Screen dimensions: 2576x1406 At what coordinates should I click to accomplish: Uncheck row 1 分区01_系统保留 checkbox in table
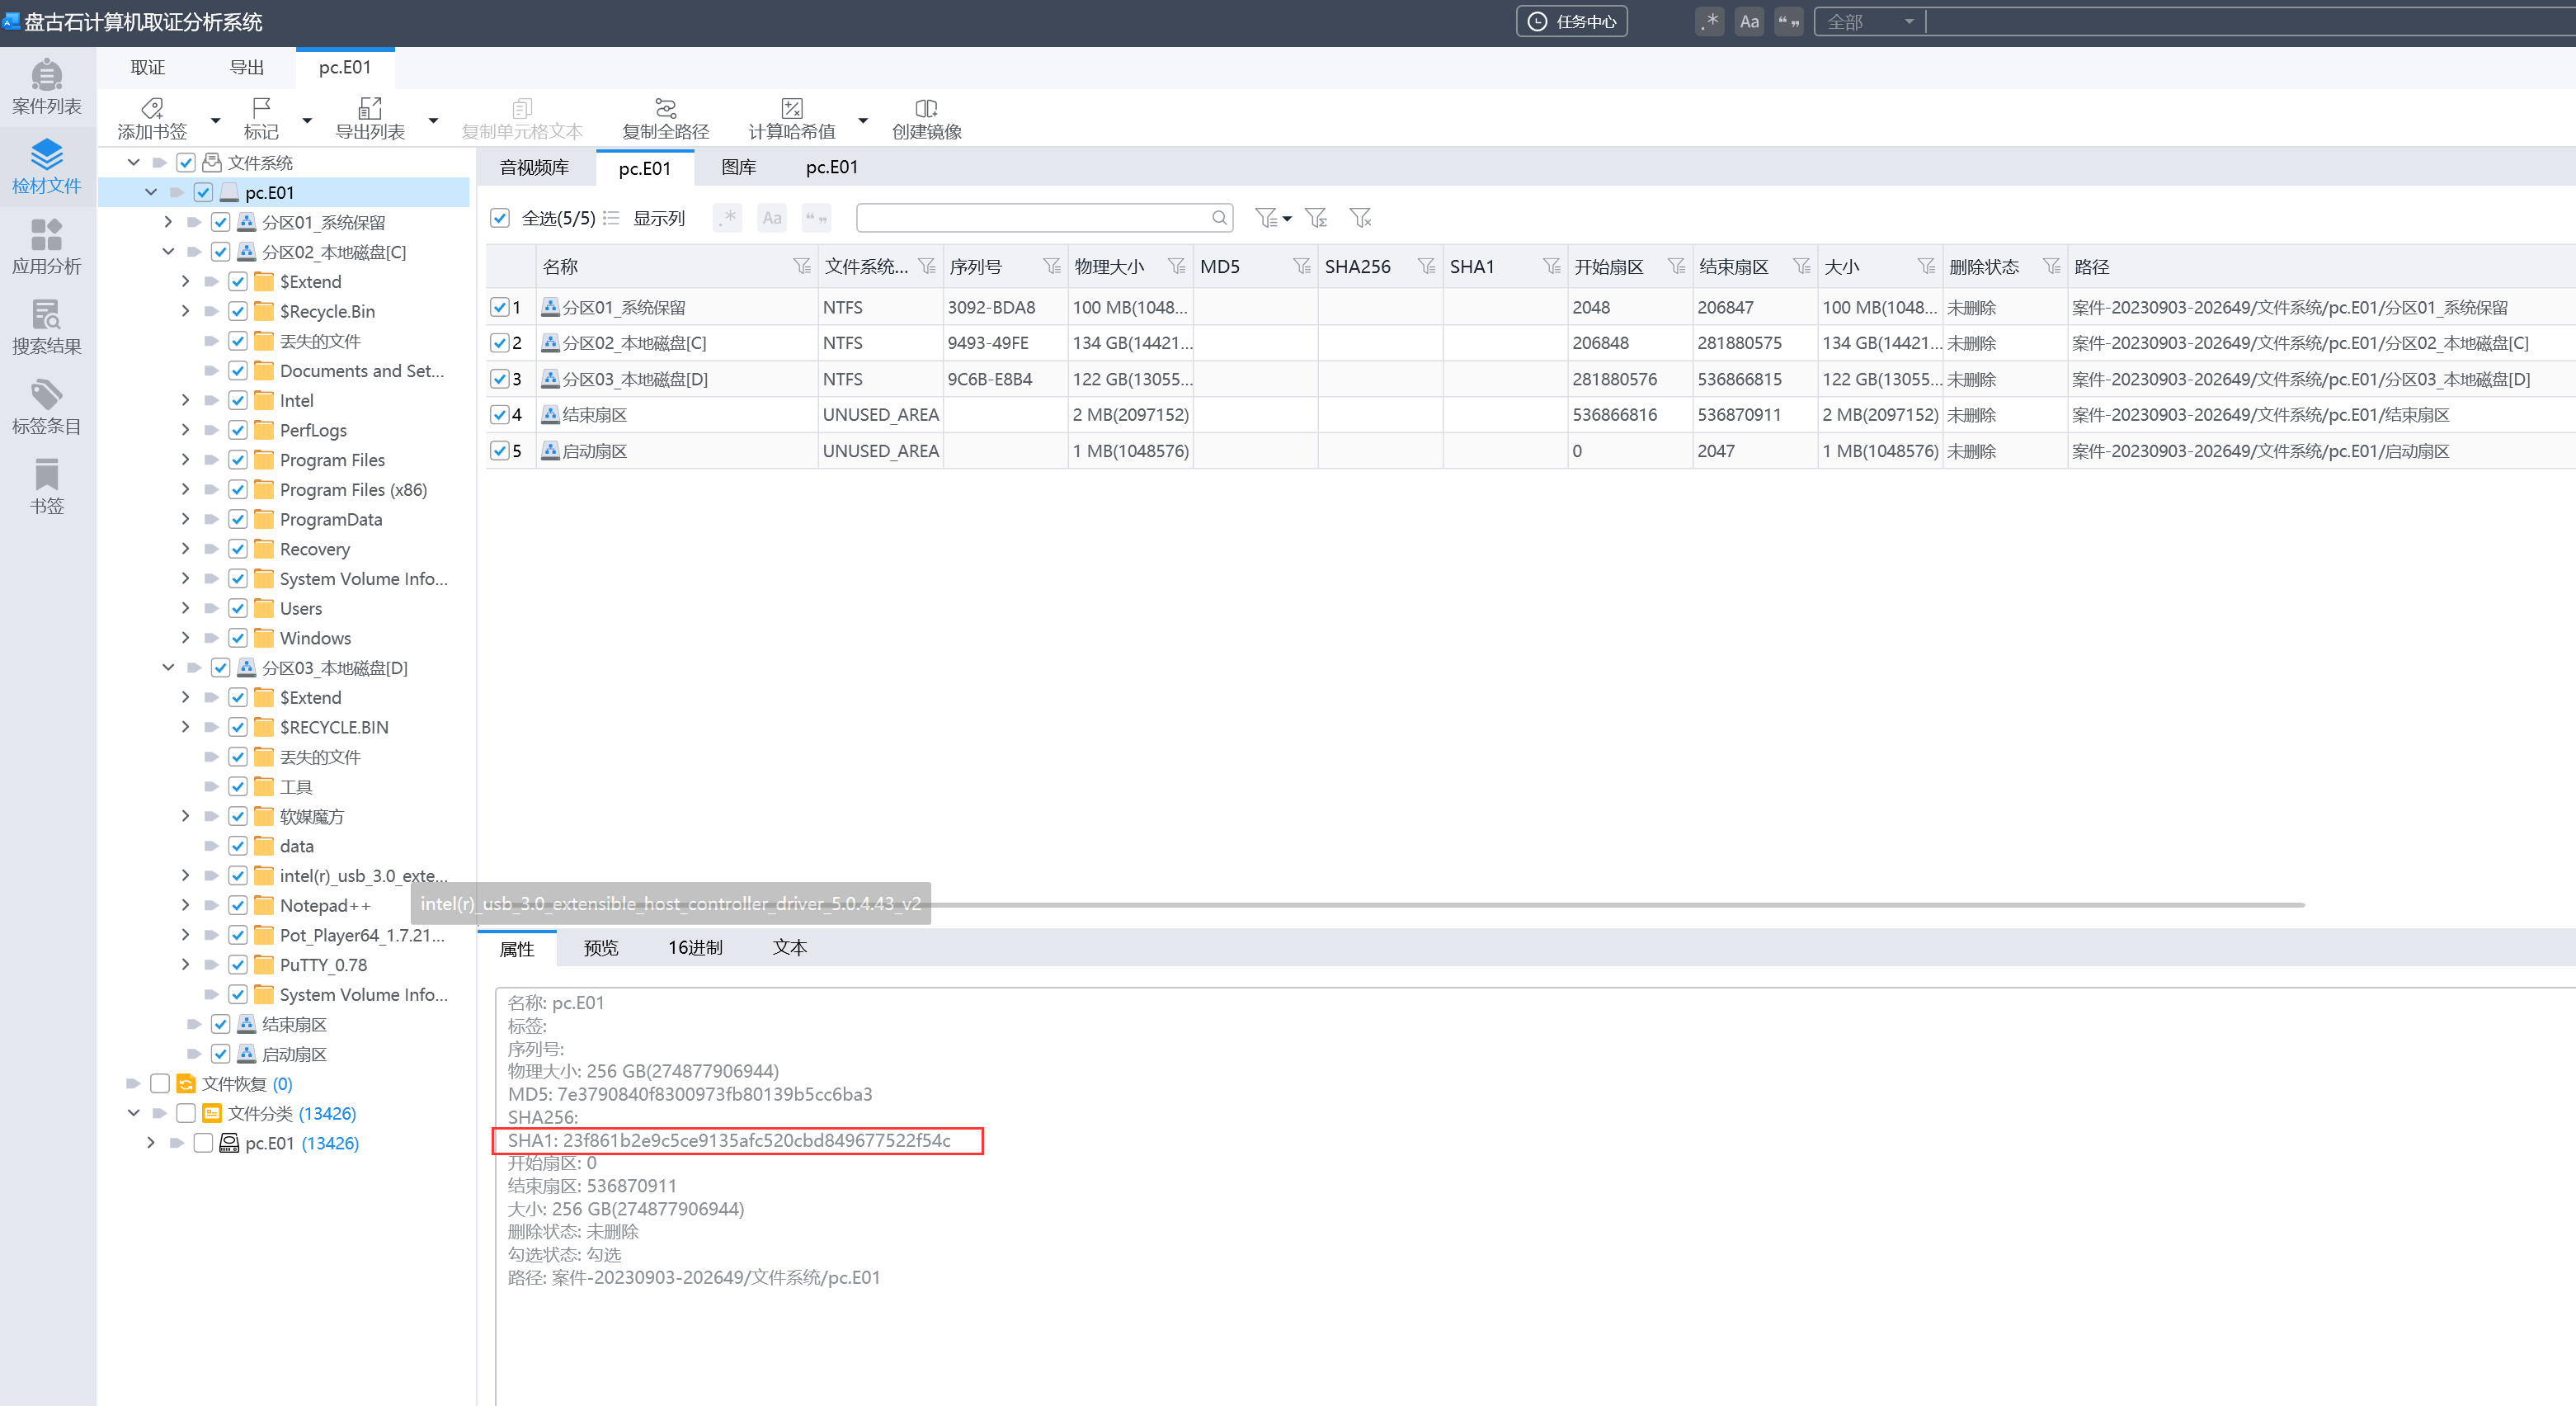[x=500, y=308]
